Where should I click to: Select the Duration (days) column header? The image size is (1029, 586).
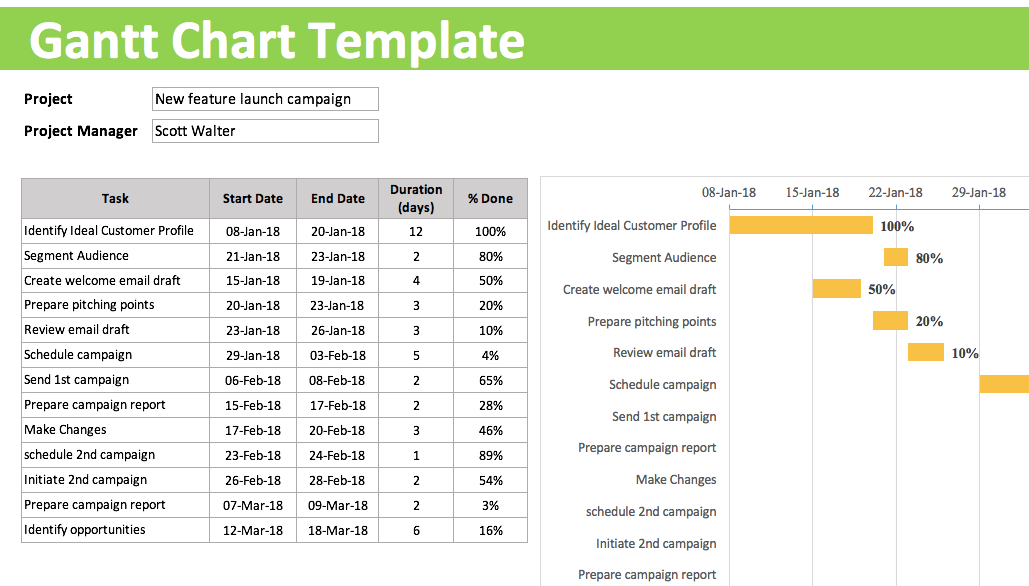point(416,198)
